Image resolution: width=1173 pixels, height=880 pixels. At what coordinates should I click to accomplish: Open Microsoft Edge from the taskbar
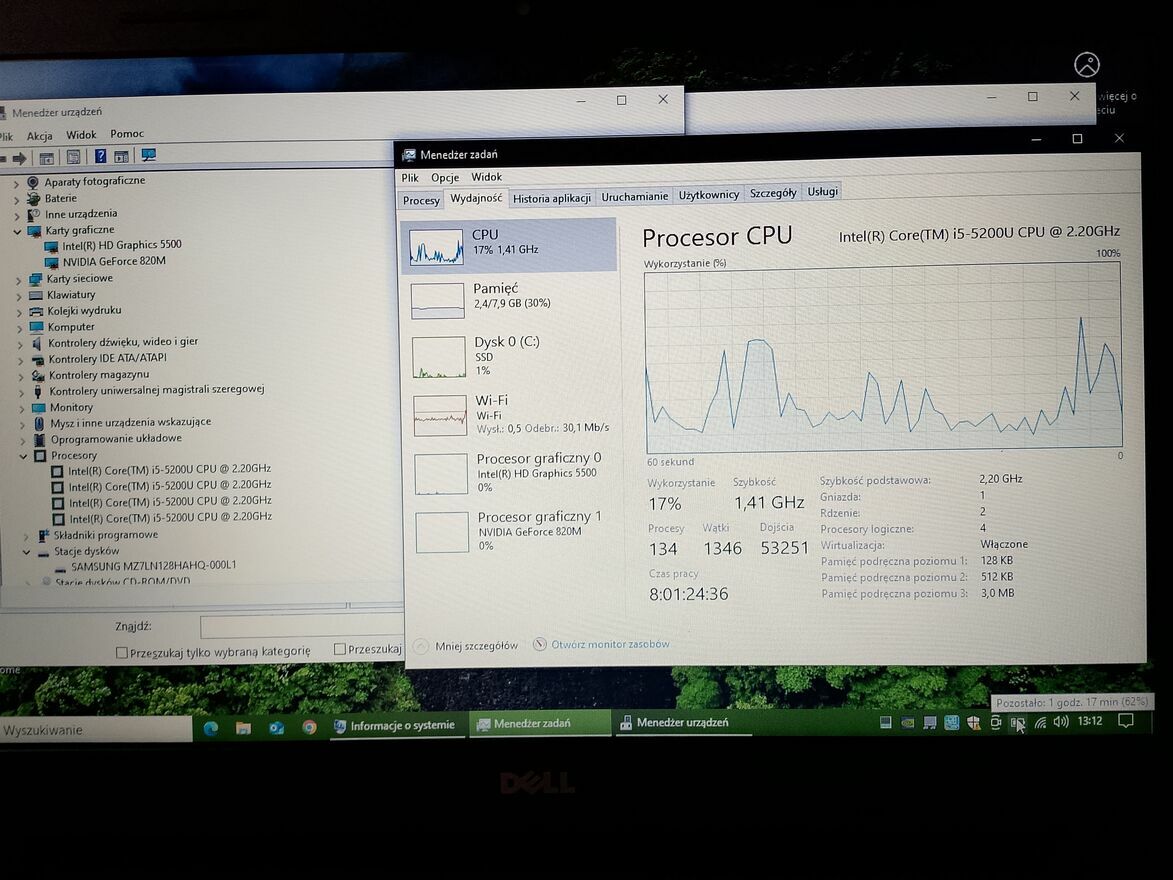click(211, 727)
